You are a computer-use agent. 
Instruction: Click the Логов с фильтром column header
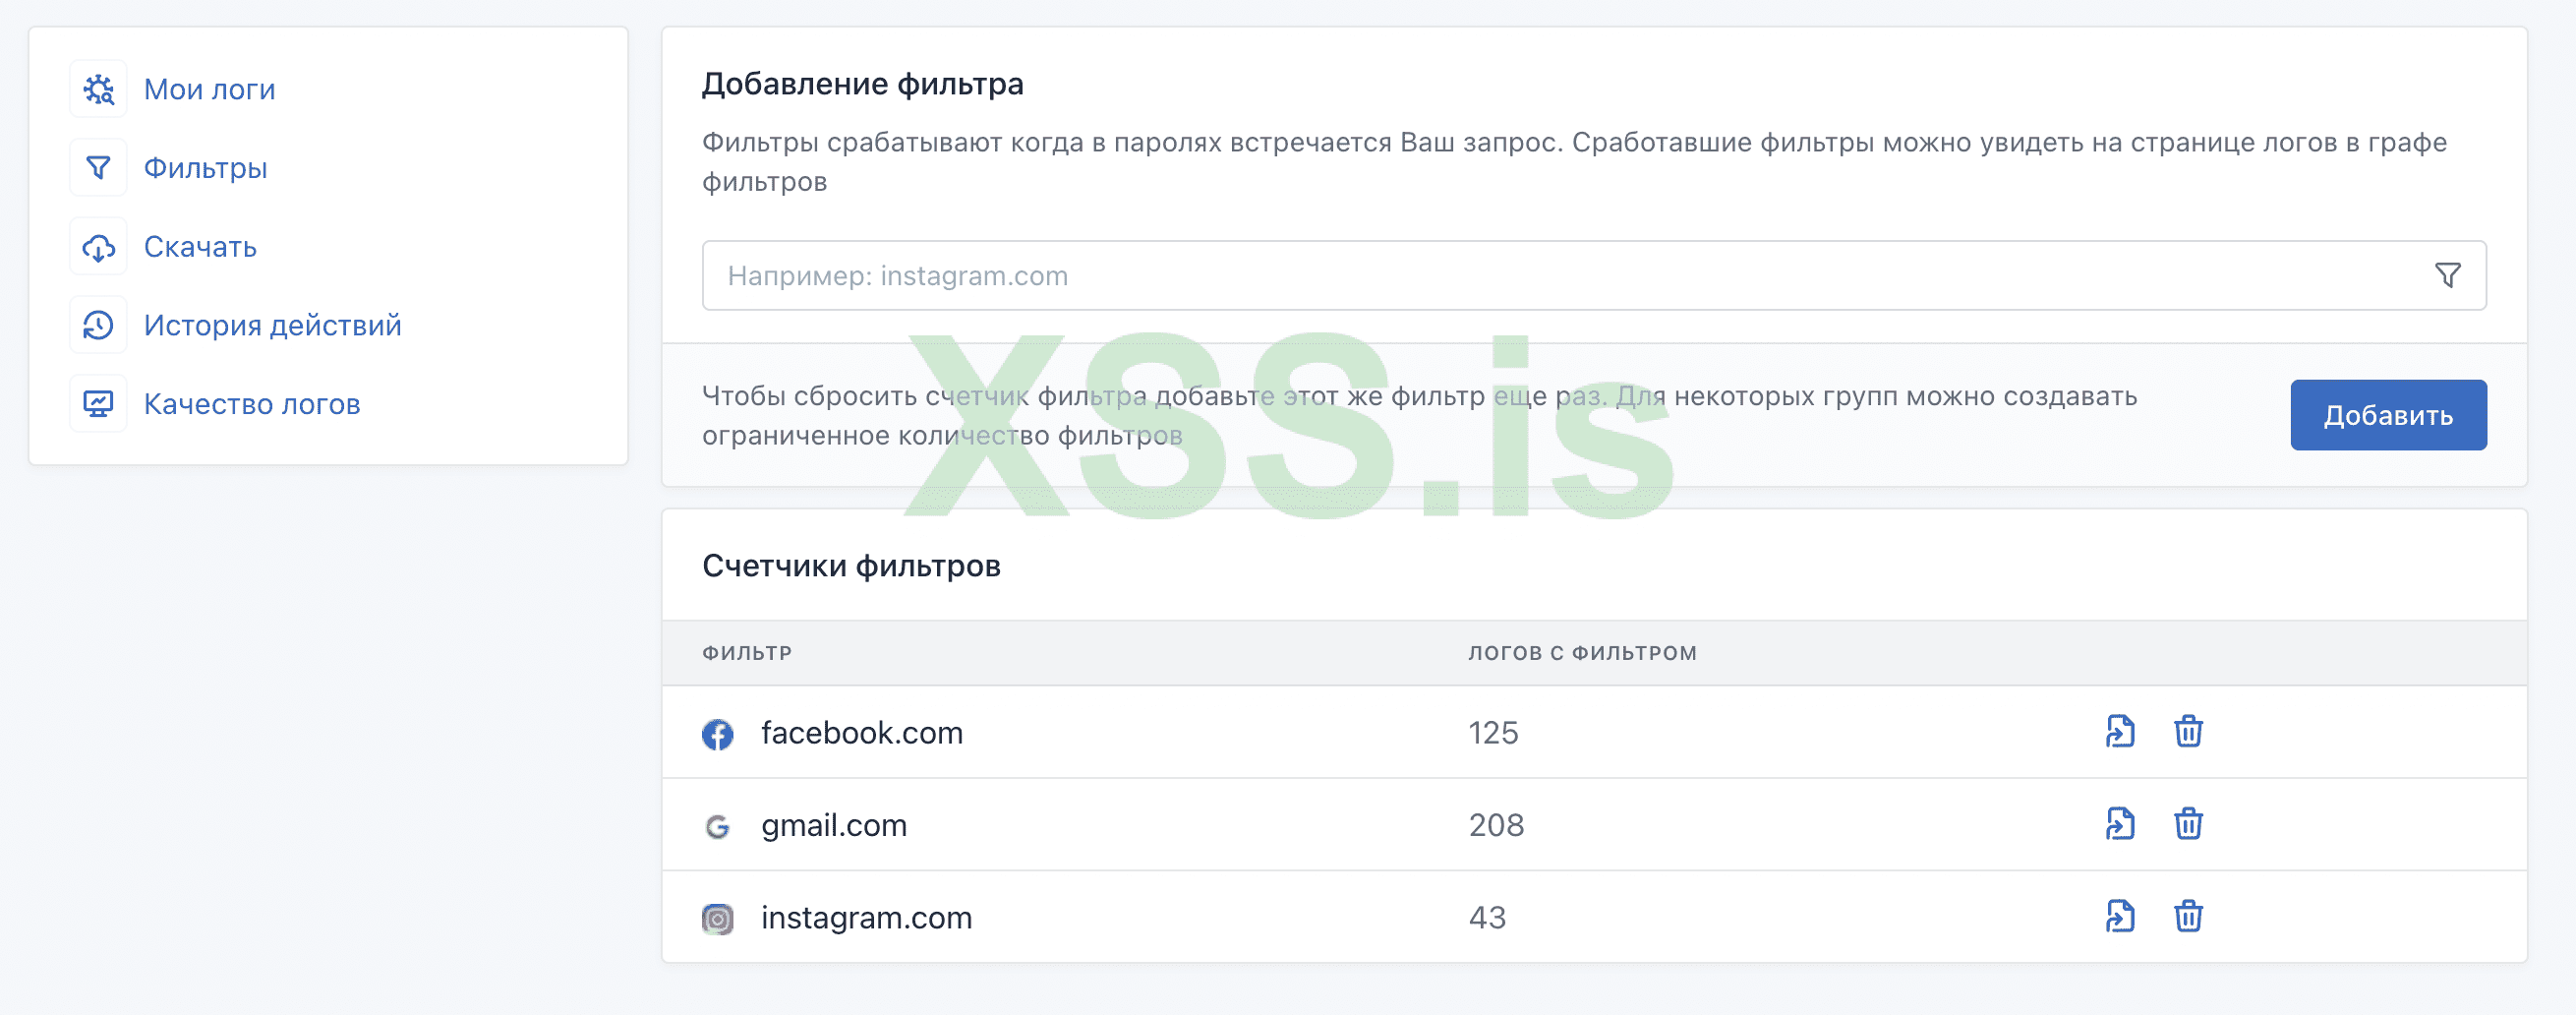(x=1582, y=653)
